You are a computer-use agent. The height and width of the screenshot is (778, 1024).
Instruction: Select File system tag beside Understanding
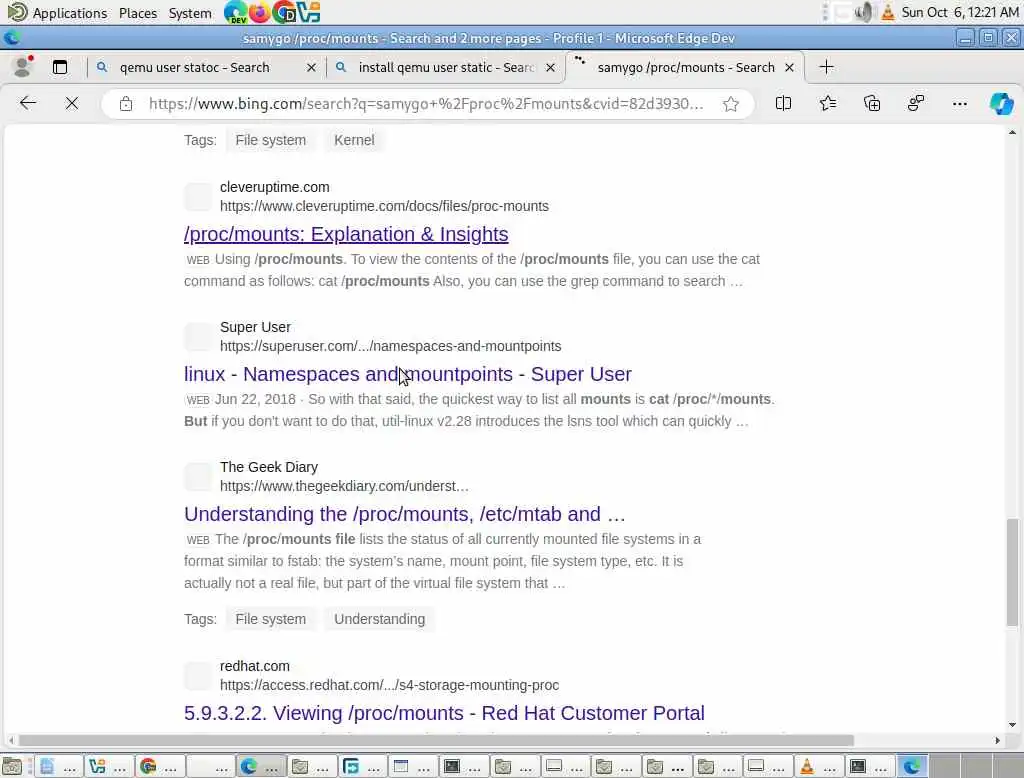point(270,619)
